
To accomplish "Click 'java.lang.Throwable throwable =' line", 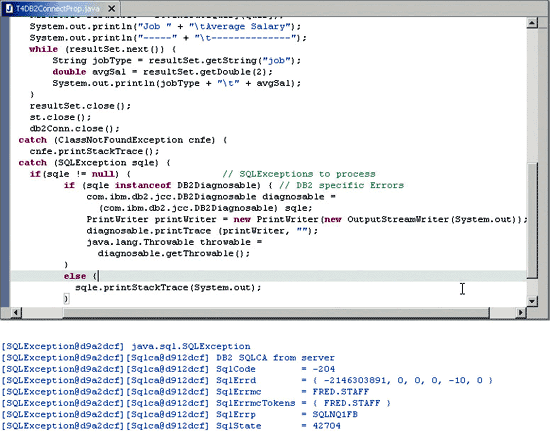I will (x=174, y=242).
